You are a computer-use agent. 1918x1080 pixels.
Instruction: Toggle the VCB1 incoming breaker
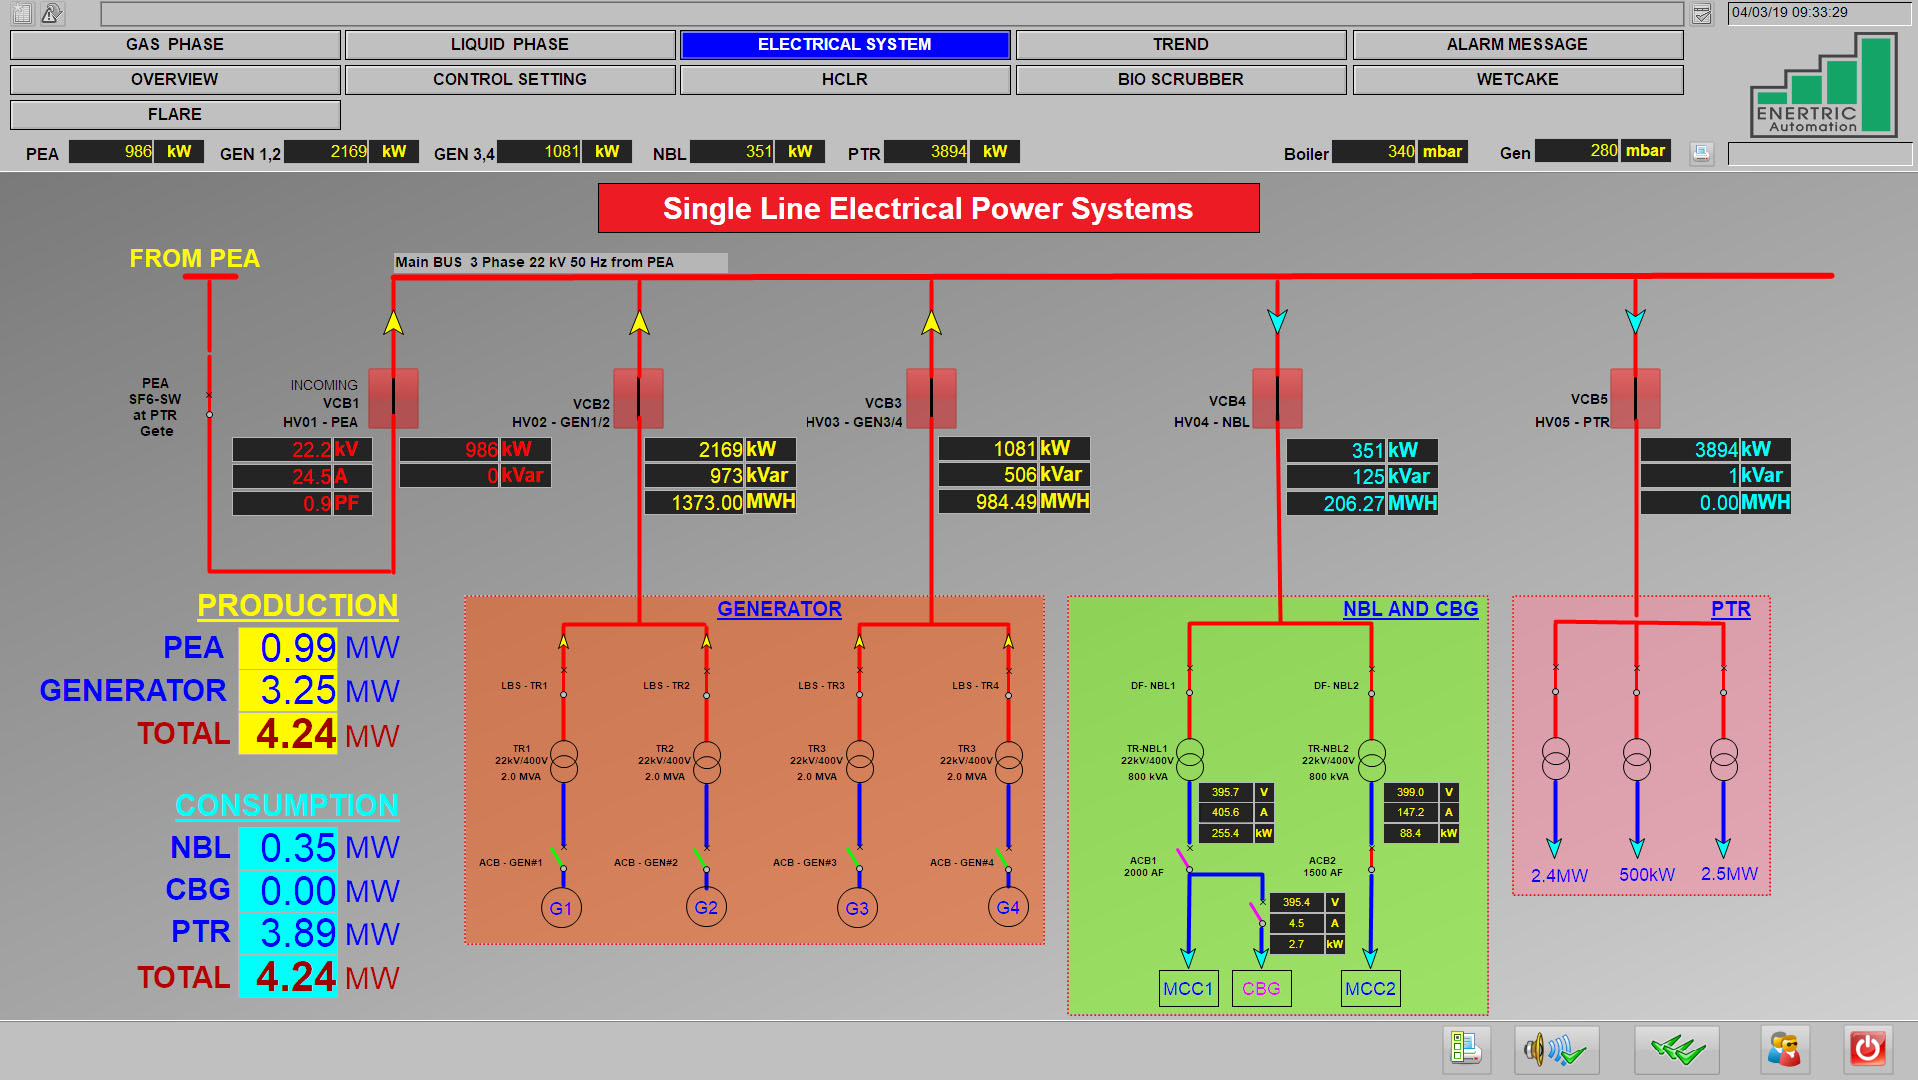point(393,397)
